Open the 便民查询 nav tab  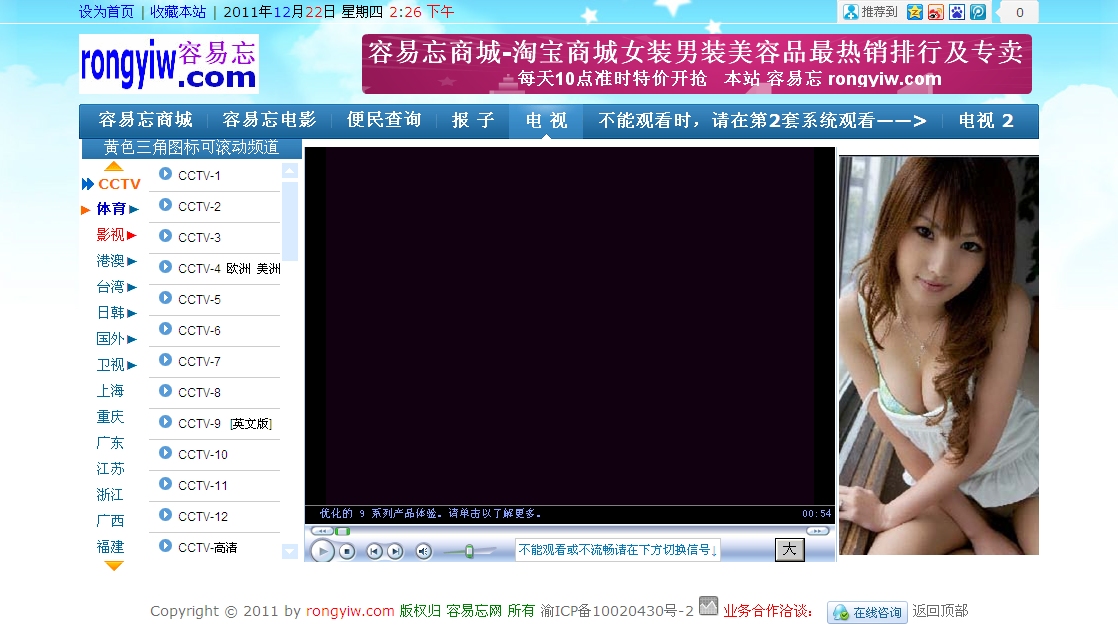pyautogui.click(x=384, y=120)
